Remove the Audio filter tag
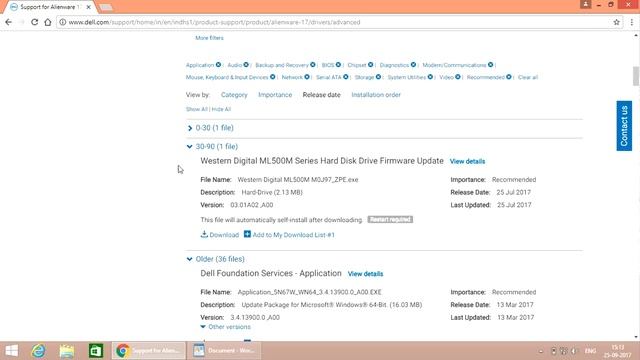This screenshot has height=360, width=640. point(246,65)
